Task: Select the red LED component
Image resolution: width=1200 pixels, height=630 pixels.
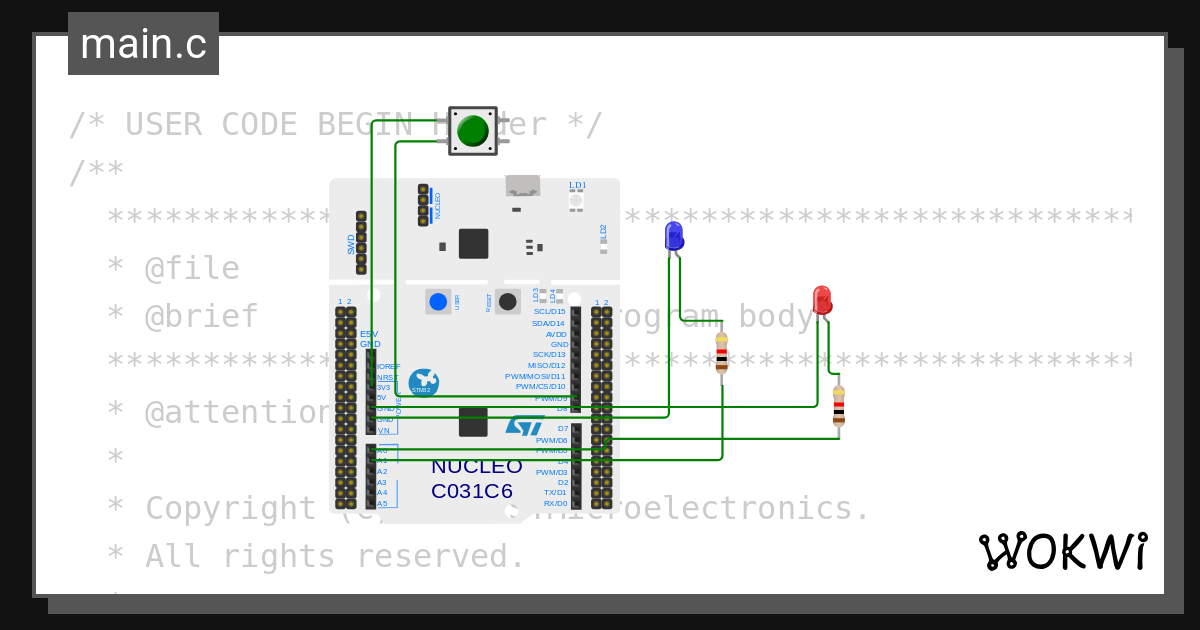Action: tap(821, 302)
